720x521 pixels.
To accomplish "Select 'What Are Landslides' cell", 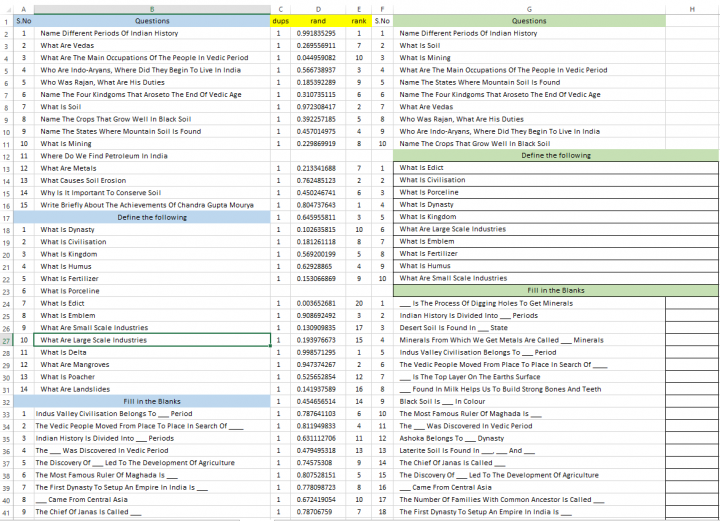I will pyautogui.click(x=154, y=389).
